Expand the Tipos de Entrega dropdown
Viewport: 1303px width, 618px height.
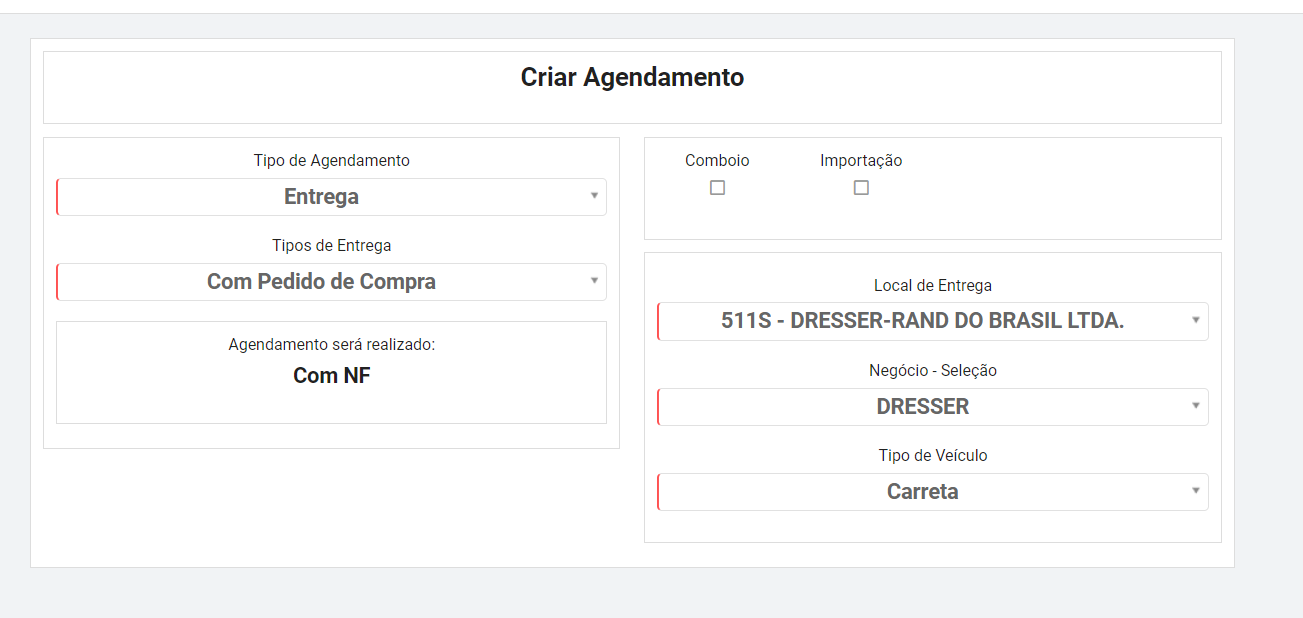point(331,282)
